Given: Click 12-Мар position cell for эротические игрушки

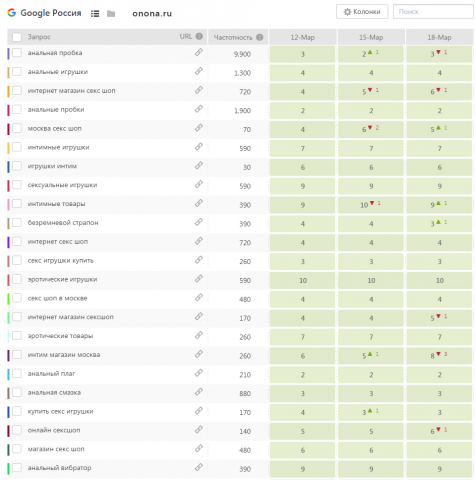Looking at the screenshot, I should coord(303,280).
